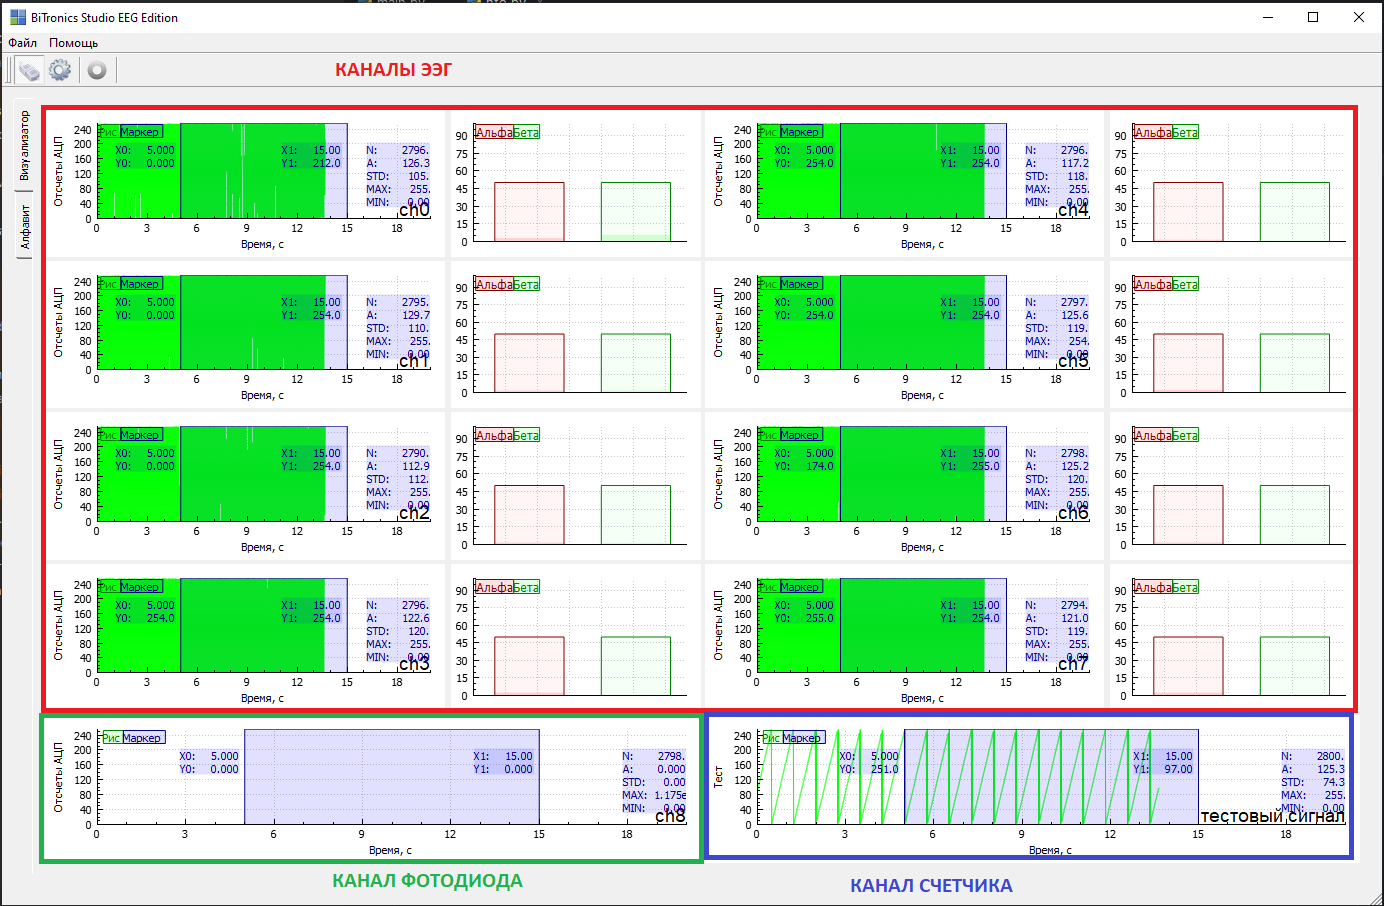1384x906 pixels.
Task: Click the red Alpha bar beside ch2
Action: tap(529, 514)
